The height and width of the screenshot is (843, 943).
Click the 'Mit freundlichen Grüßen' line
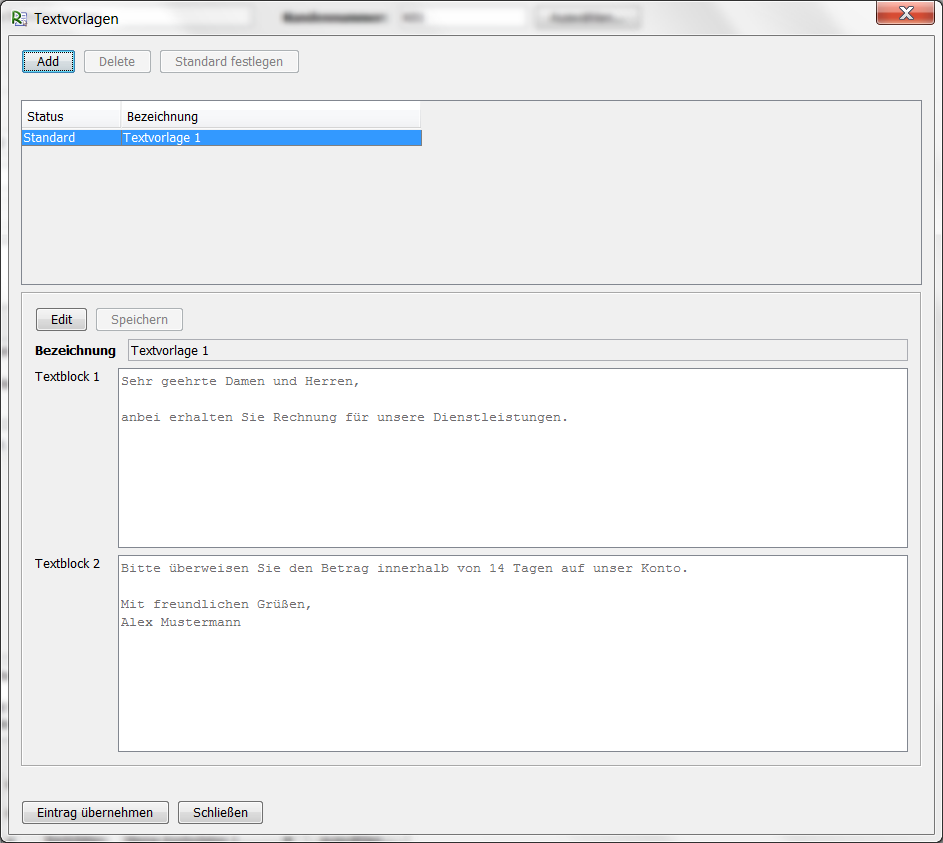[216, 605]
